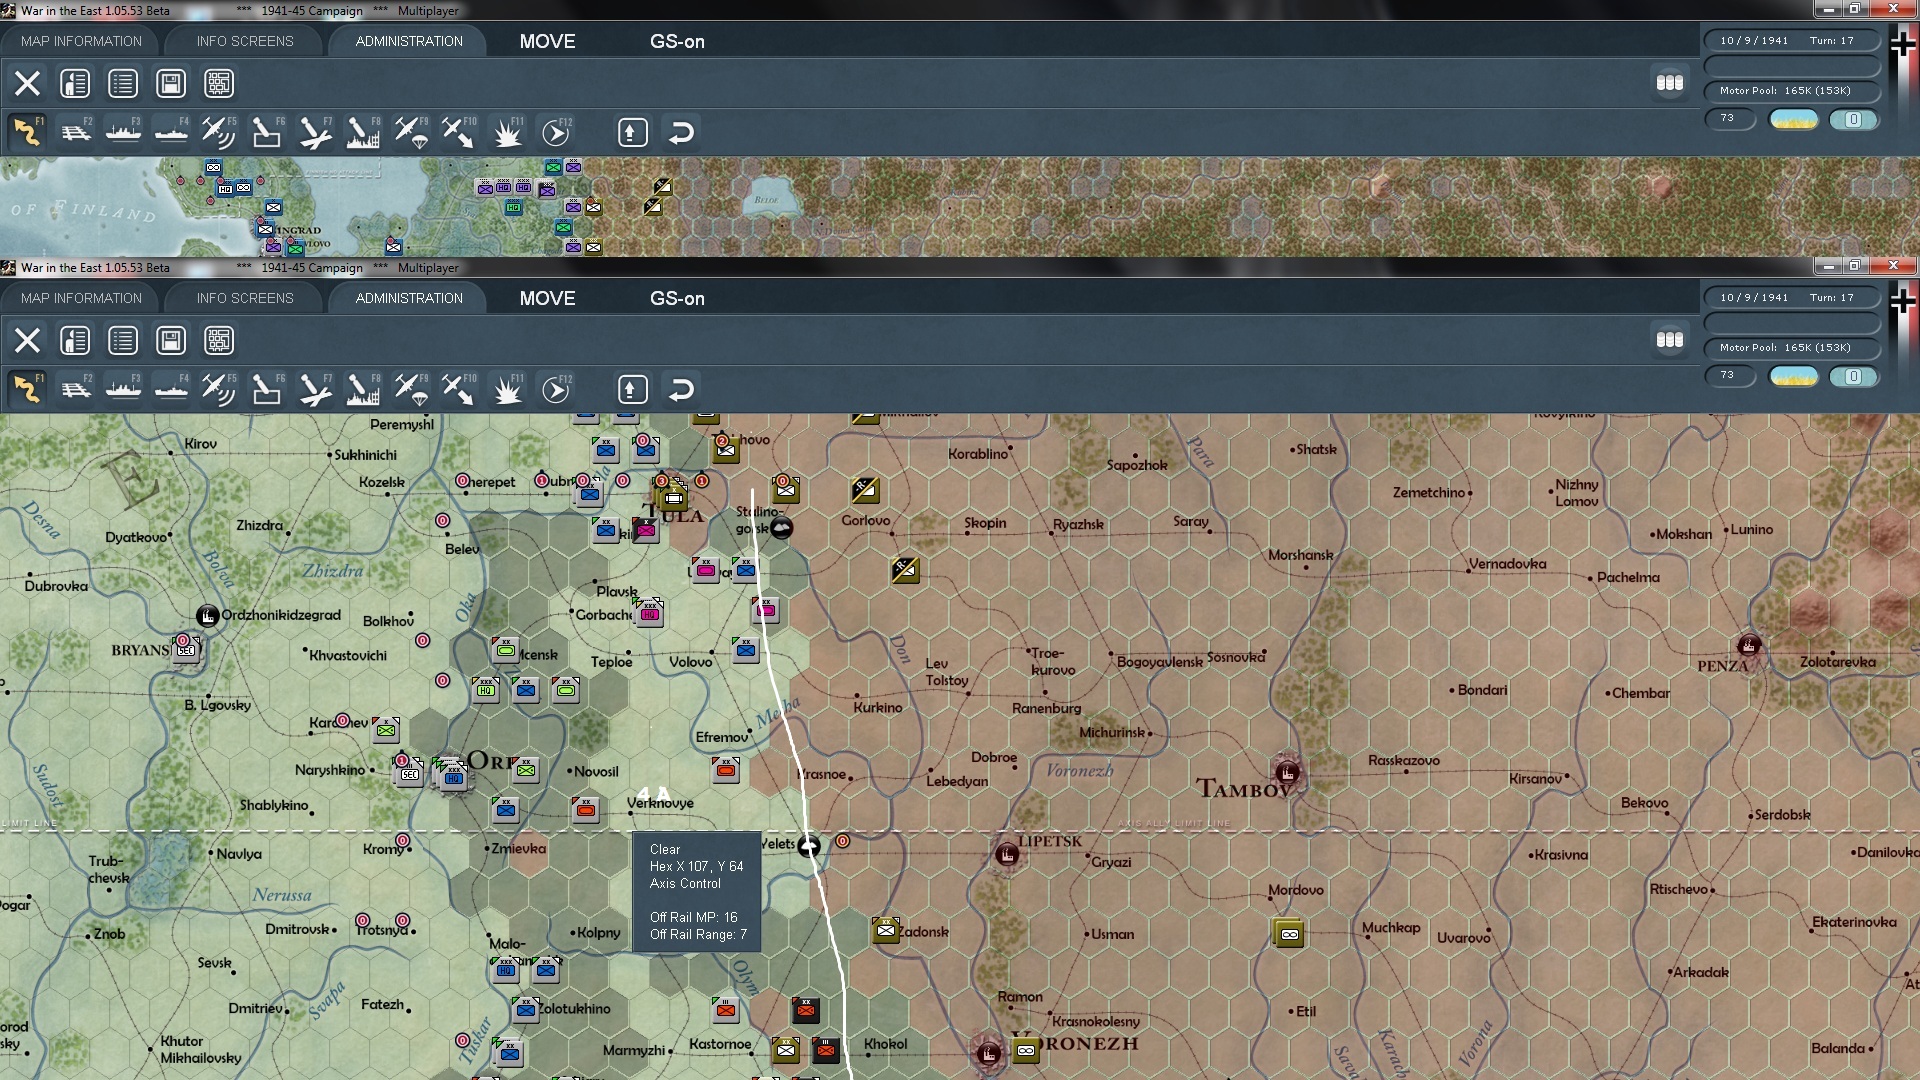Image resolution: width=1920 pixels, height=1080 pixels.
Task: Open the grid-pattern icon in lower window
Action: pyautogui.click(x=219, y=340)
